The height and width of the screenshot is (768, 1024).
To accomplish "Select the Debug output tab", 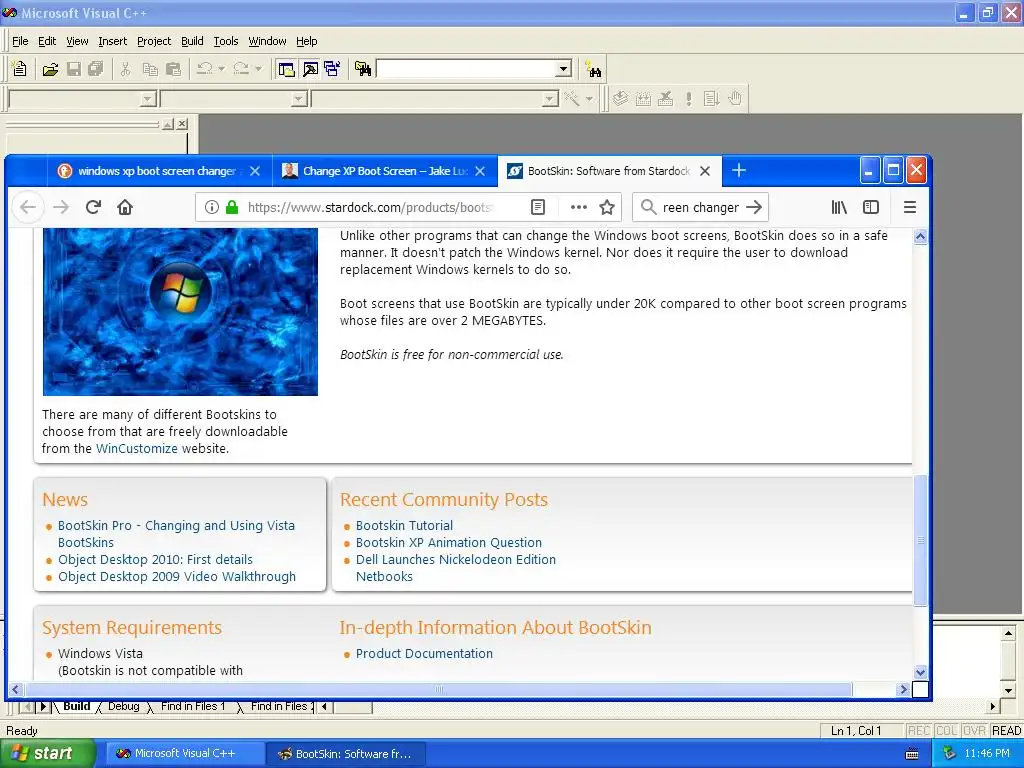I will point(123,706).
